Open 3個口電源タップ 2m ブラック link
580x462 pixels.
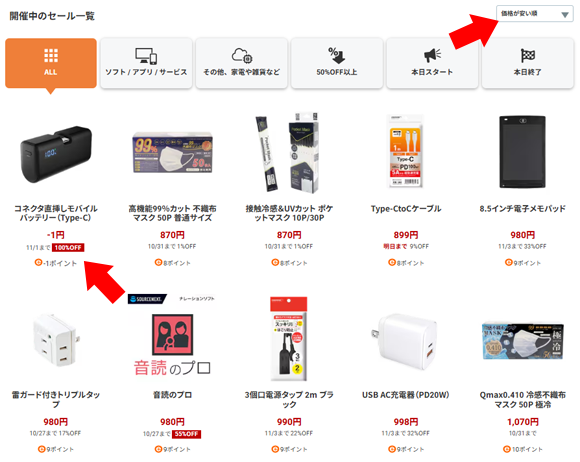(x=289, y=399)
